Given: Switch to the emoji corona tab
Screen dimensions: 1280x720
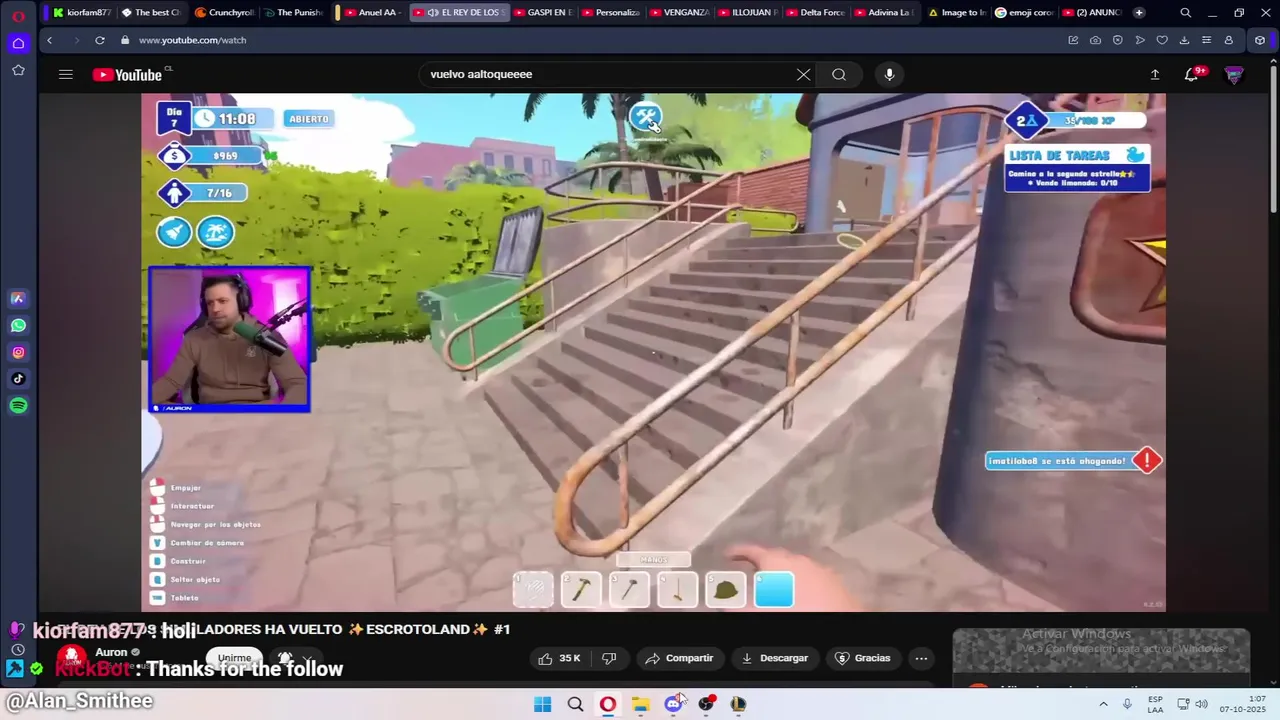Looking at the screenshot, I should 1023,13.
